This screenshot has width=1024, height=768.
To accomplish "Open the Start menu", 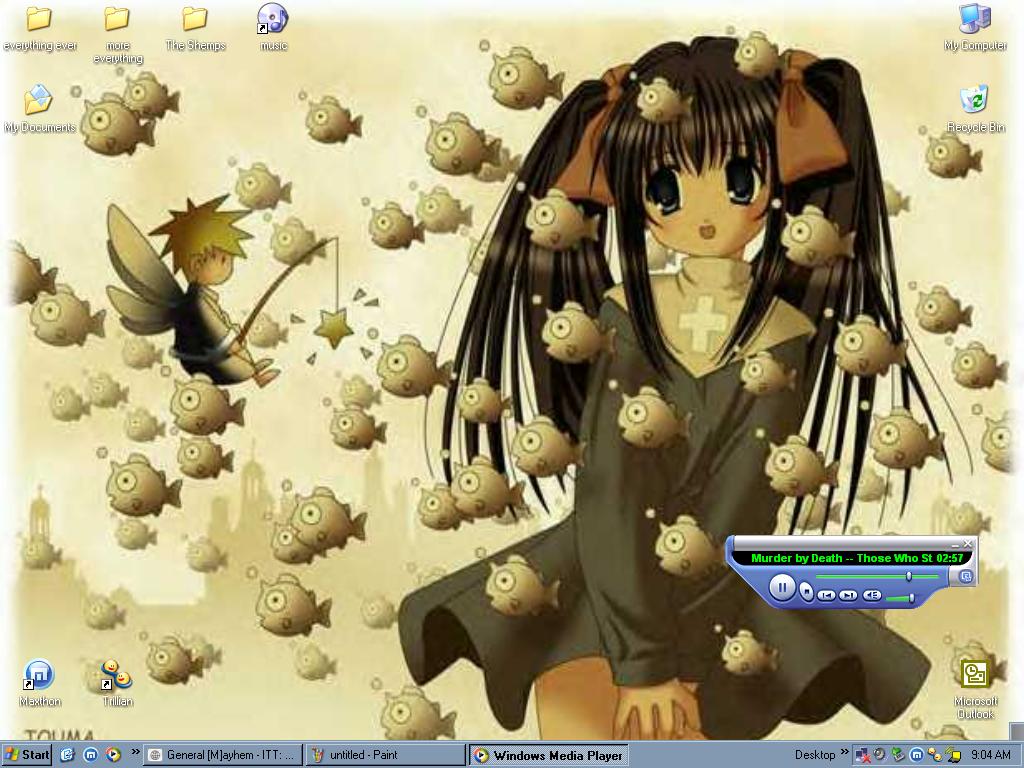I will click(x=26, y=755).
